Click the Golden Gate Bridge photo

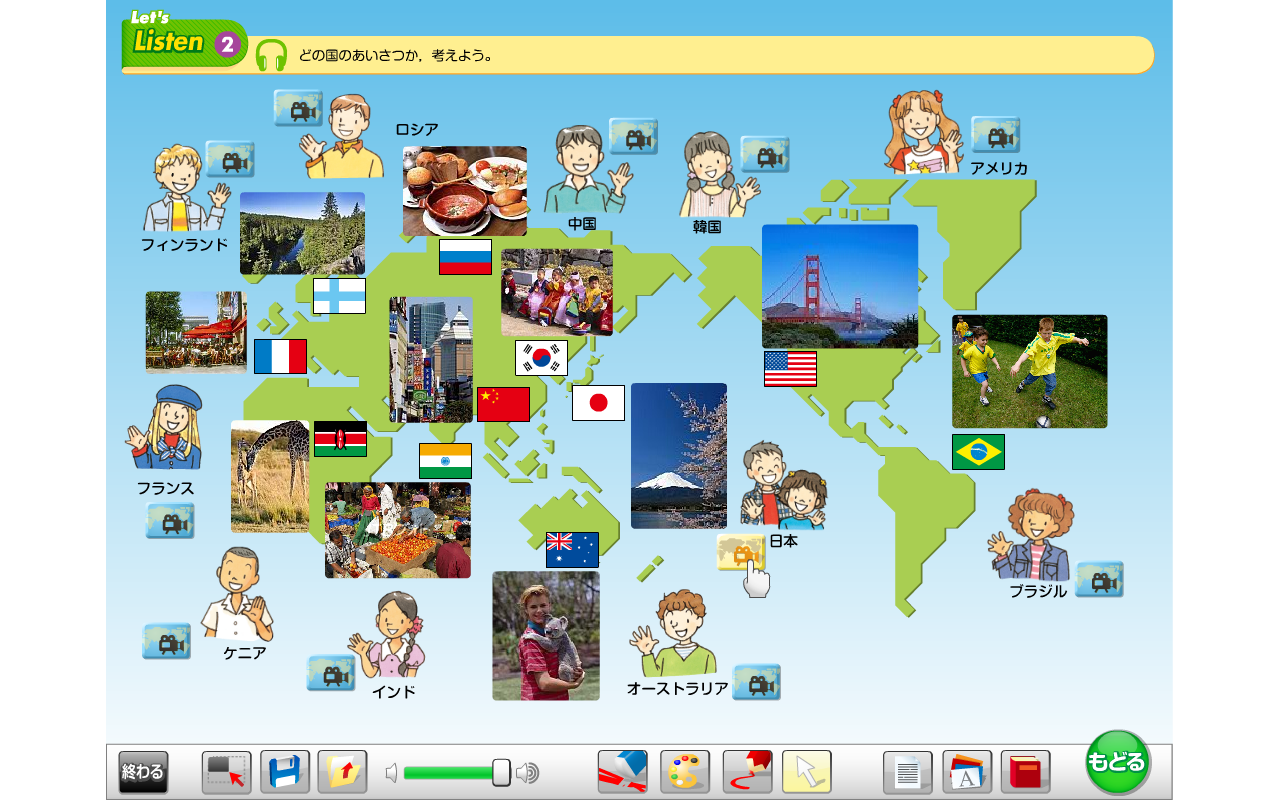839,286
